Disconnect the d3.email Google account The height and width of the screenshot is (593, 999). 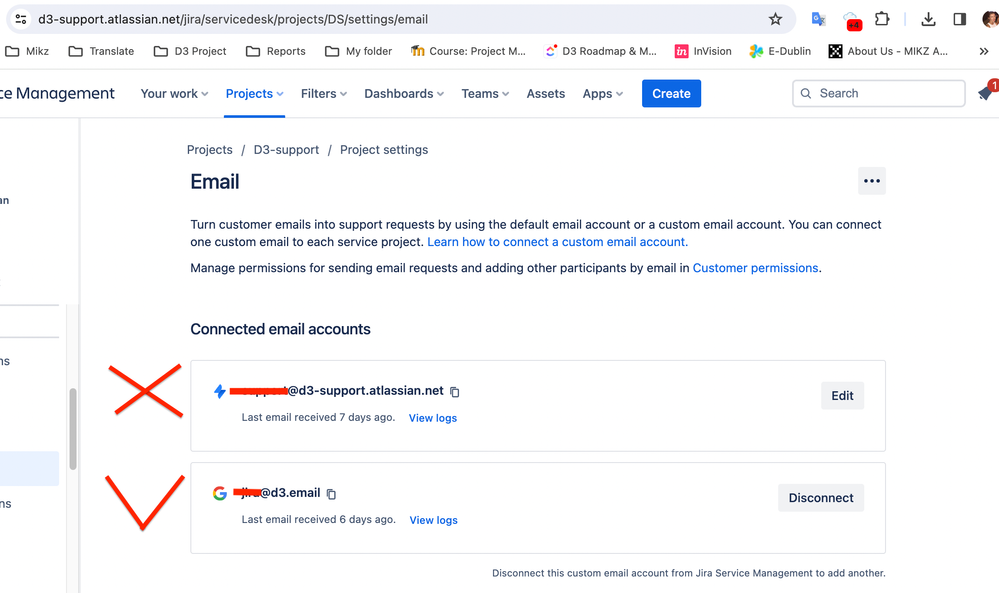(821, 497)
